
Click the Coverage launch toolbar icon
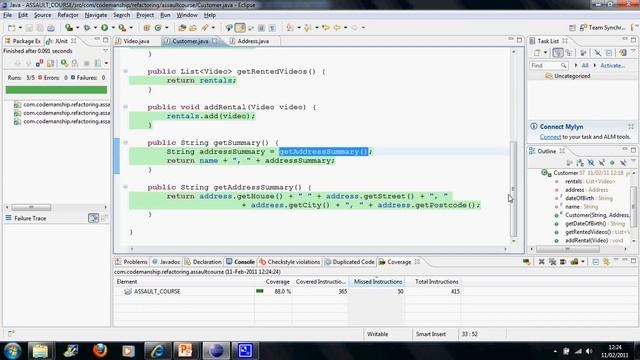69,28
